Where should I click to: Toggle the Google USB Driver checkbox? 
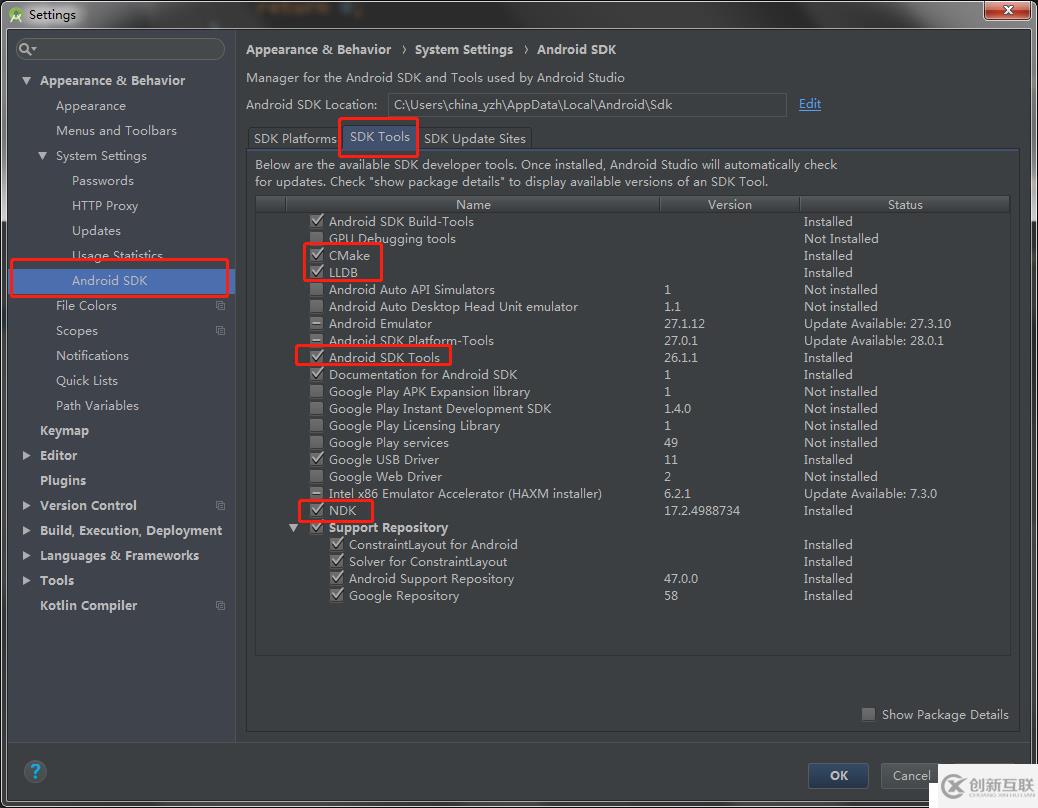tap(317, 459)
